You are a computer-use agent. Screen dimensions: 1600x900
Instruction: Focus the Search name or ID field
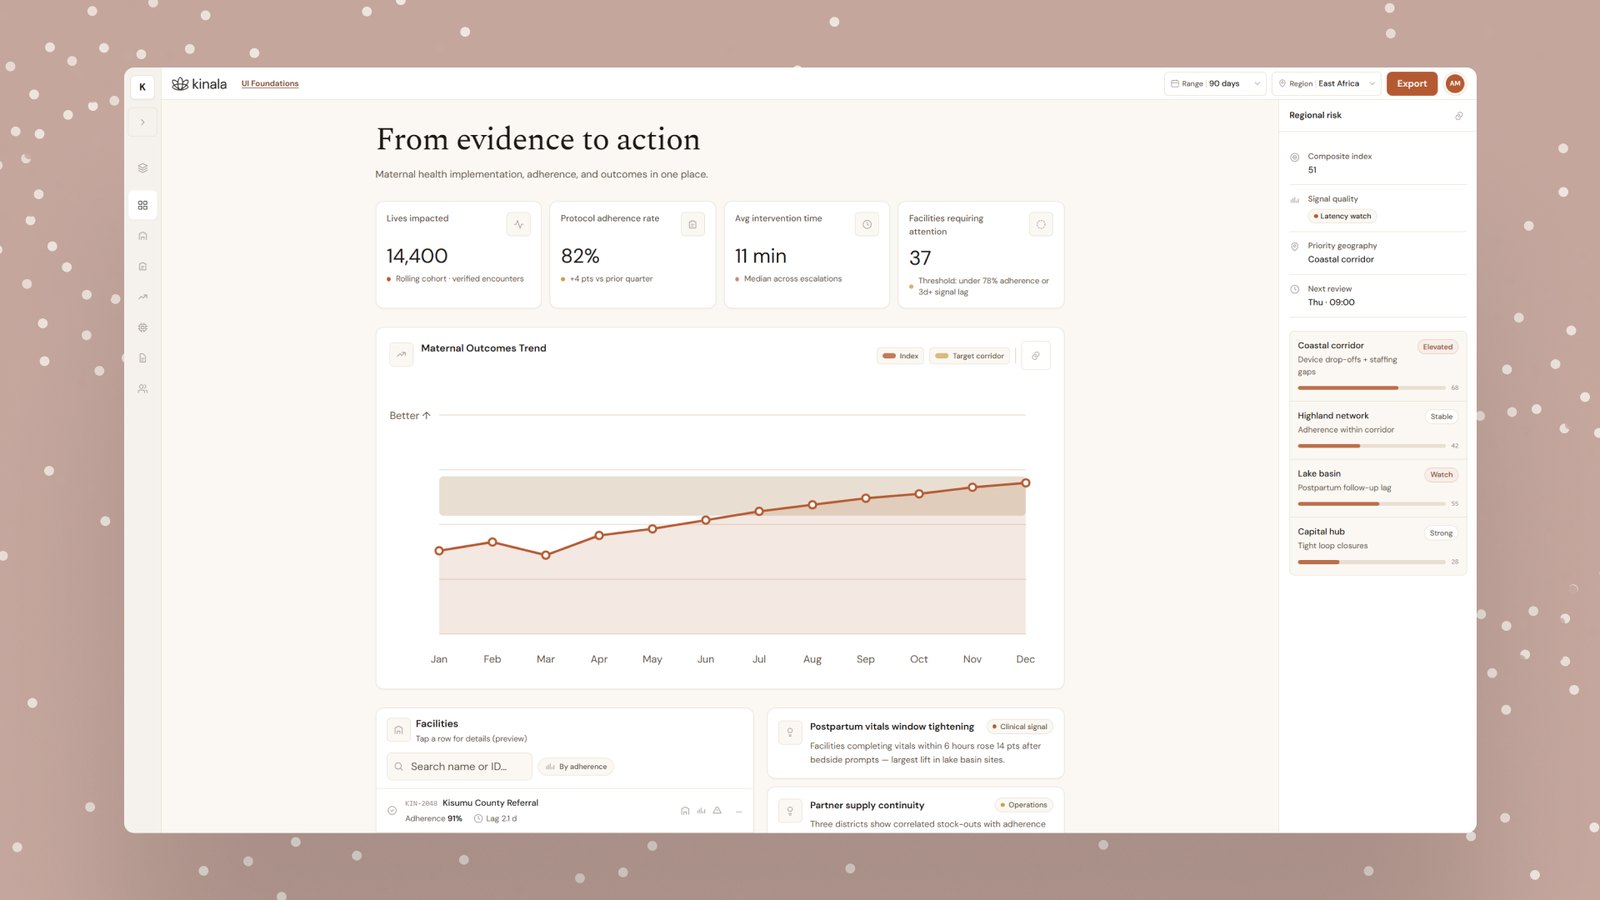459,767
